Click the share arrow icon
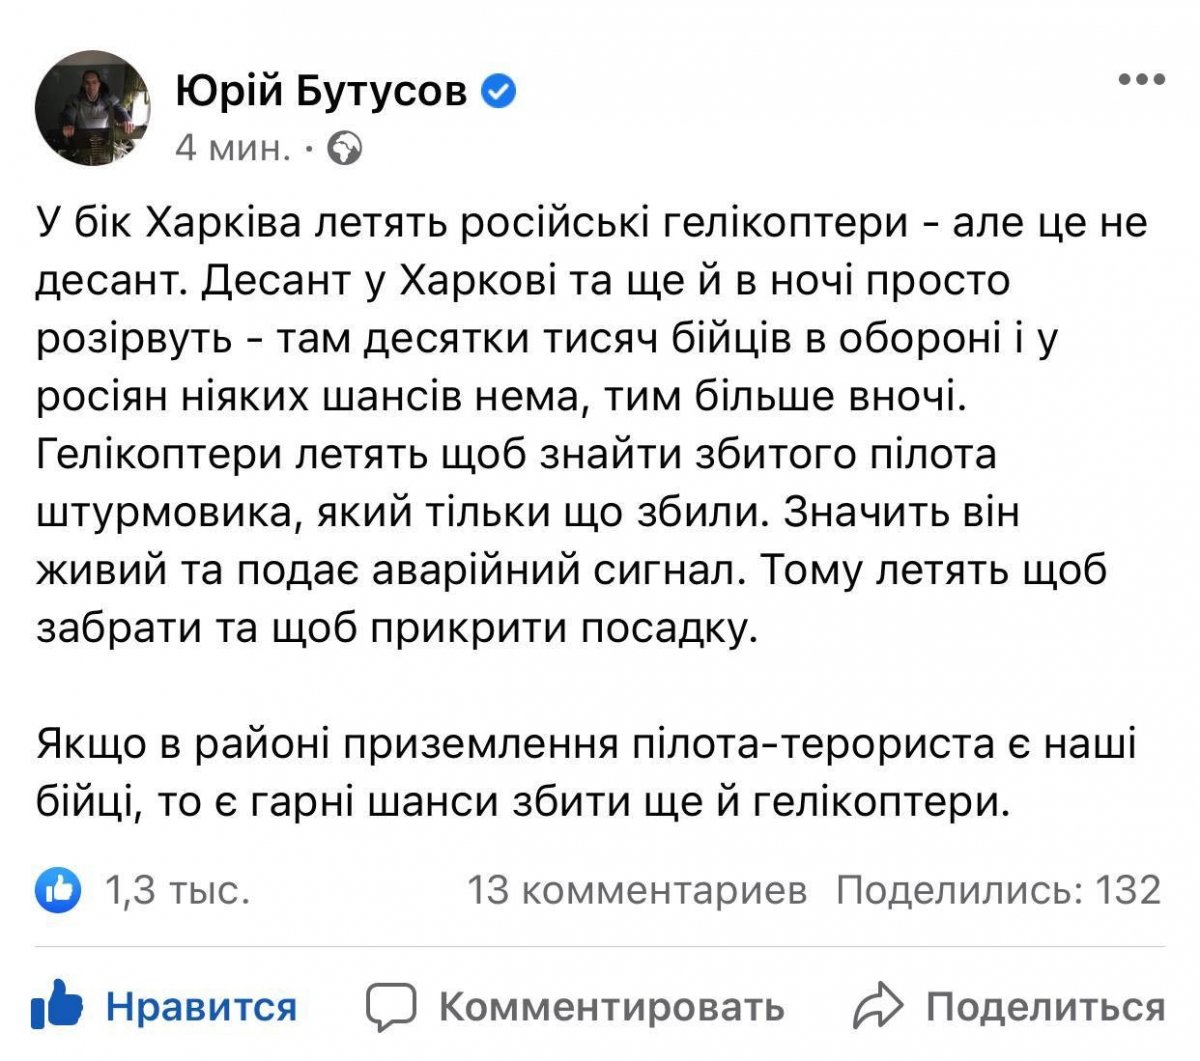The height and width of the screenshot is (1061, 1200). coord(878,1006)
